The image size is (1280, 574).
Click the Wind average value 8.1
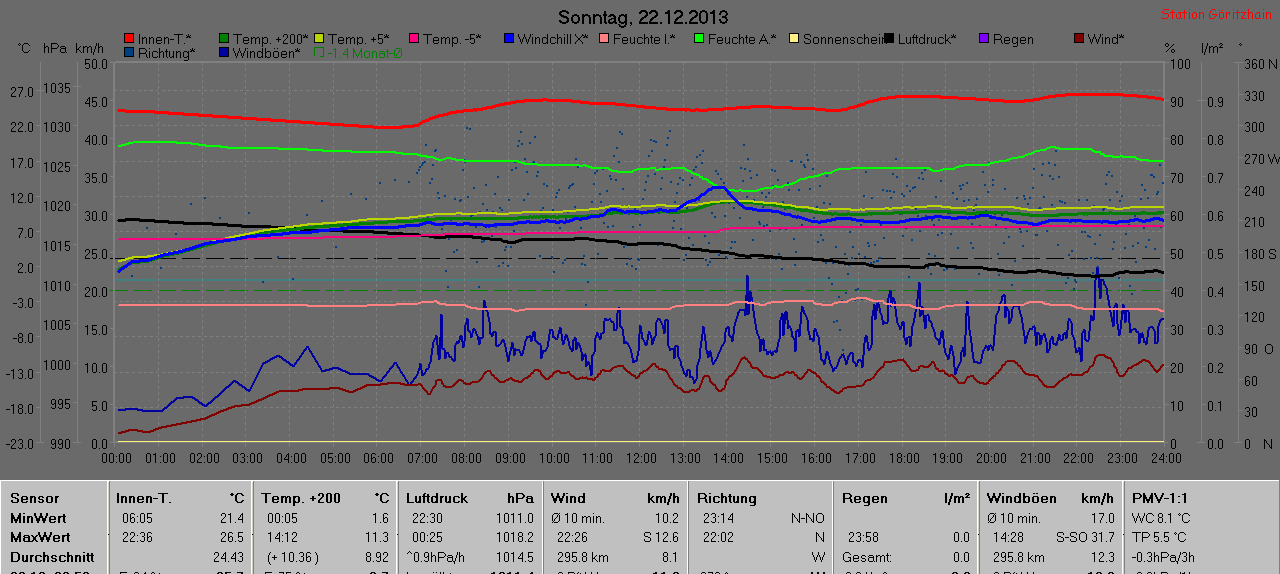671,557
